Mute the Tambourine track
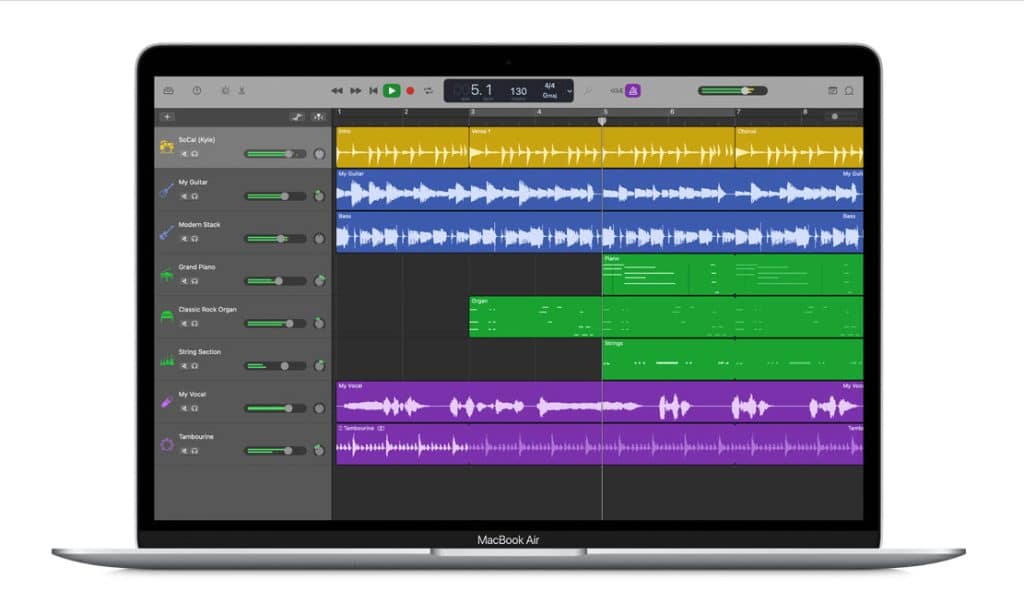This screenshot has height=615, width=1024. pos(184,451)
